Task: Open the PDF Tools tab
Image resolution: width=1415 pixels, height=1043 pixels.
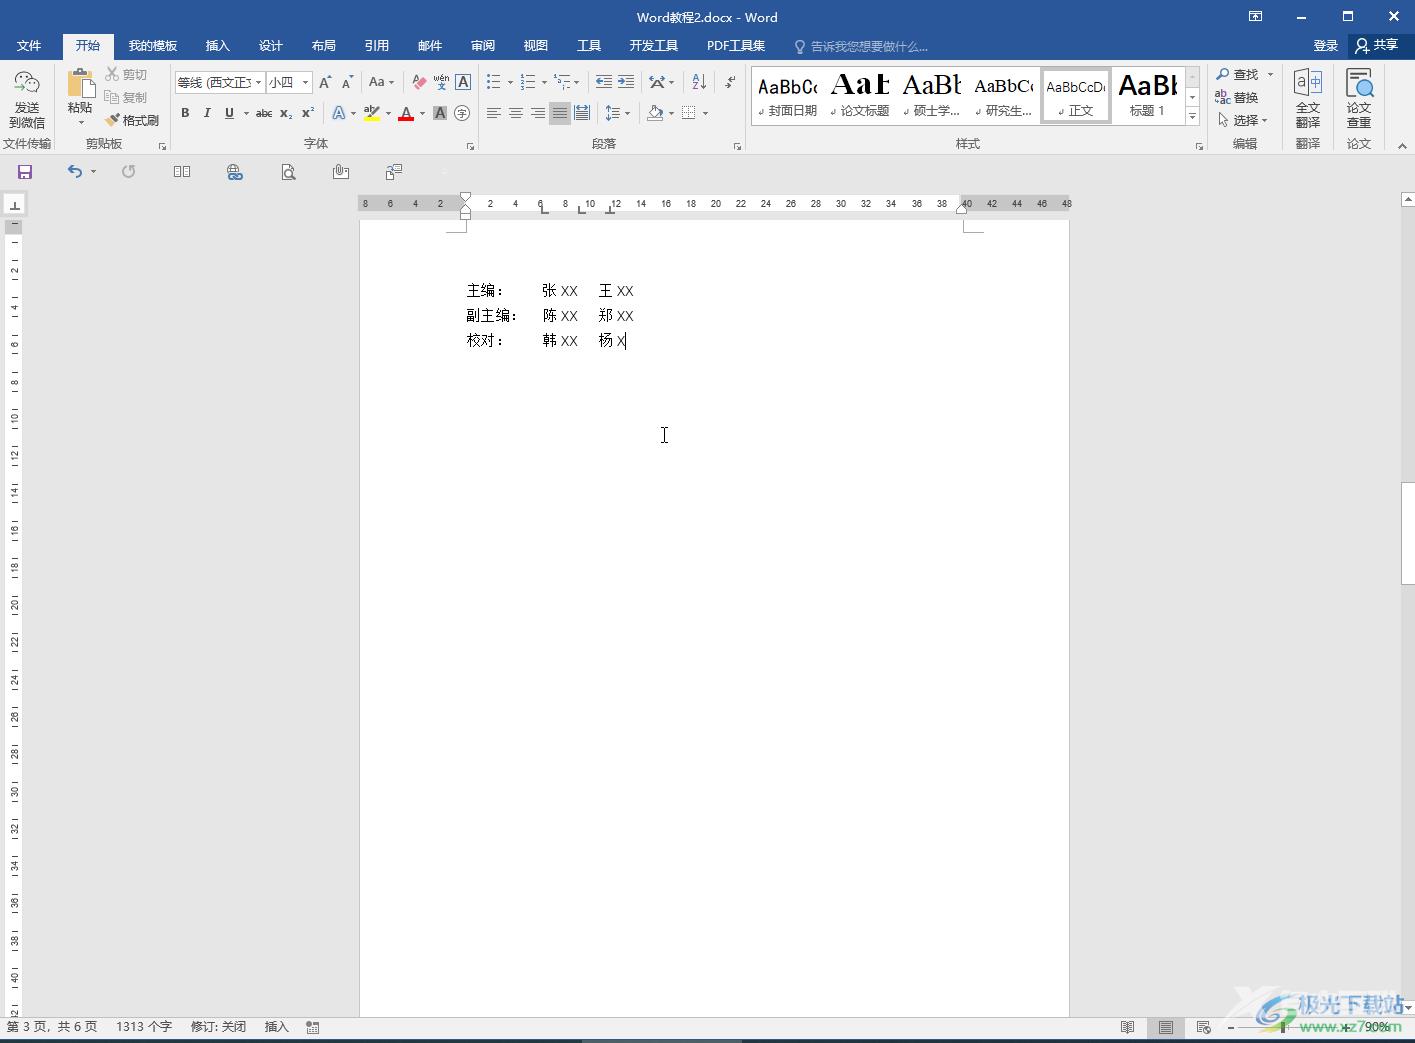Action: click(736, 46)
